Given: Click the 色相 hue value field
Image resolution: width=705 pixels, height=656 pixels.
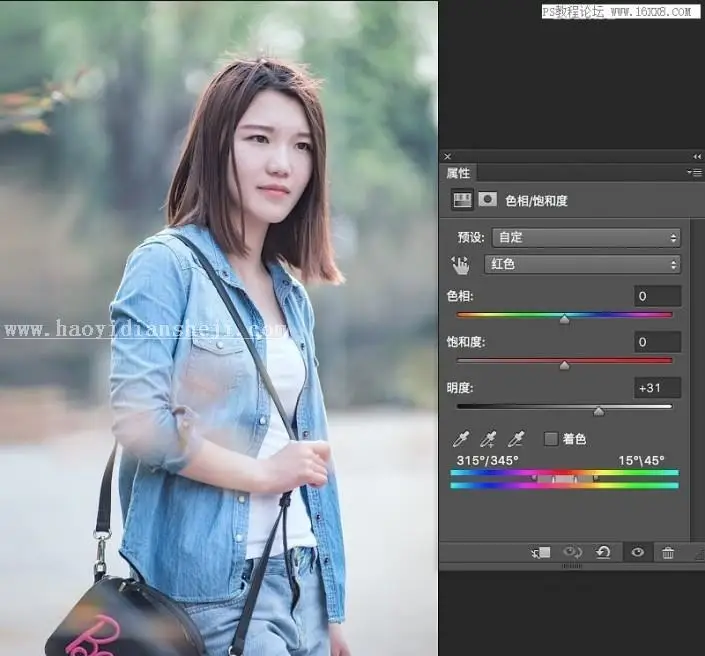Looking at the screenshot, I should [657, 296].
